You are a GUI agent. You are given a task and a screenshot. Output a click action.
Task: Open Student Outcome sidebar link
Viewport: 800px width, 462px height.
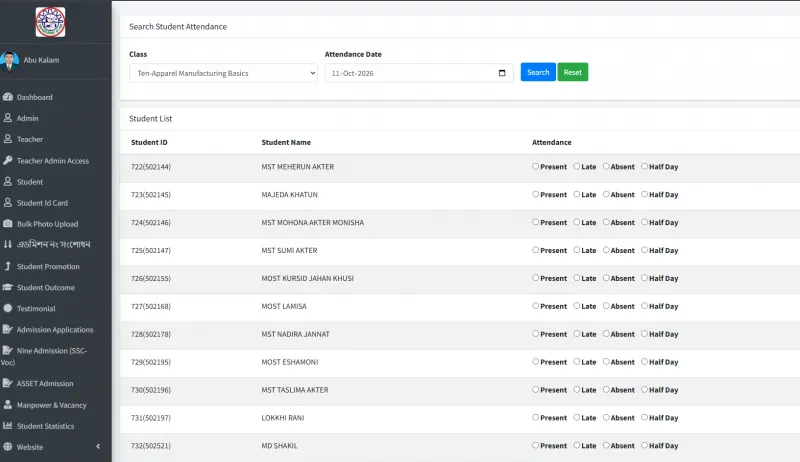[45, 288]
